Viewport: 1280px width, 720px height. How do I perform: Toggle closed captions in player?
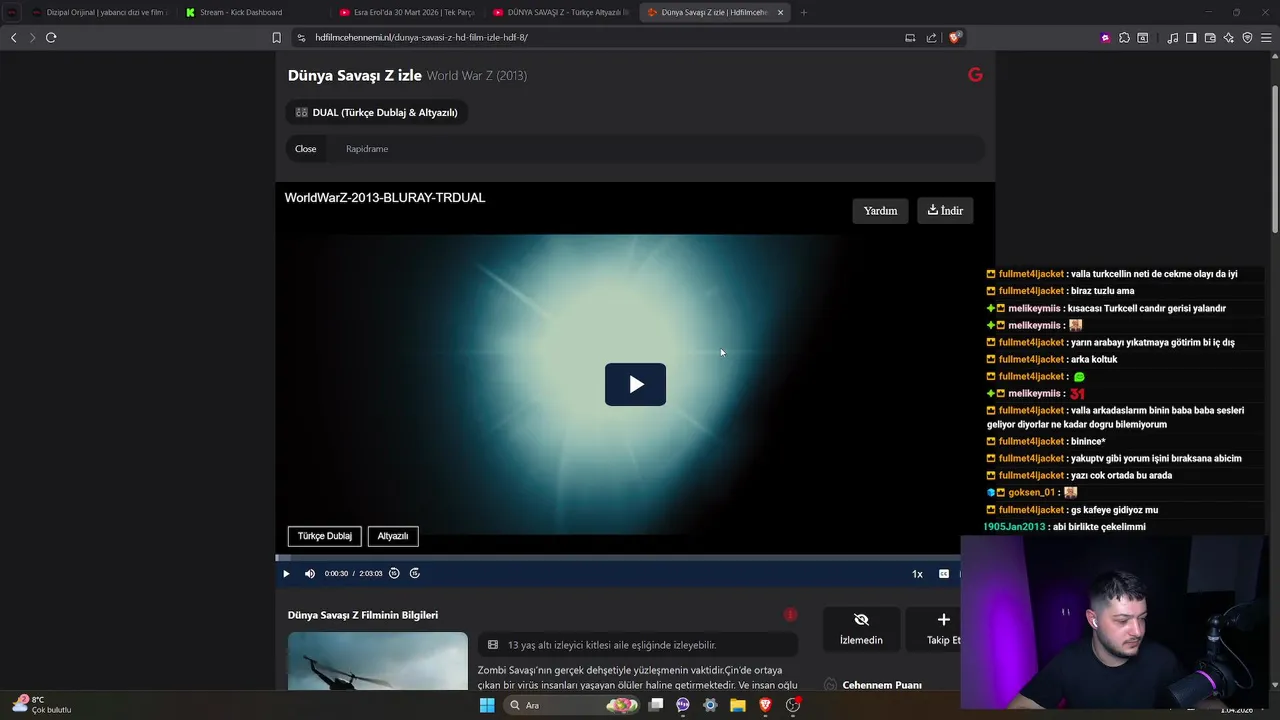943,574
